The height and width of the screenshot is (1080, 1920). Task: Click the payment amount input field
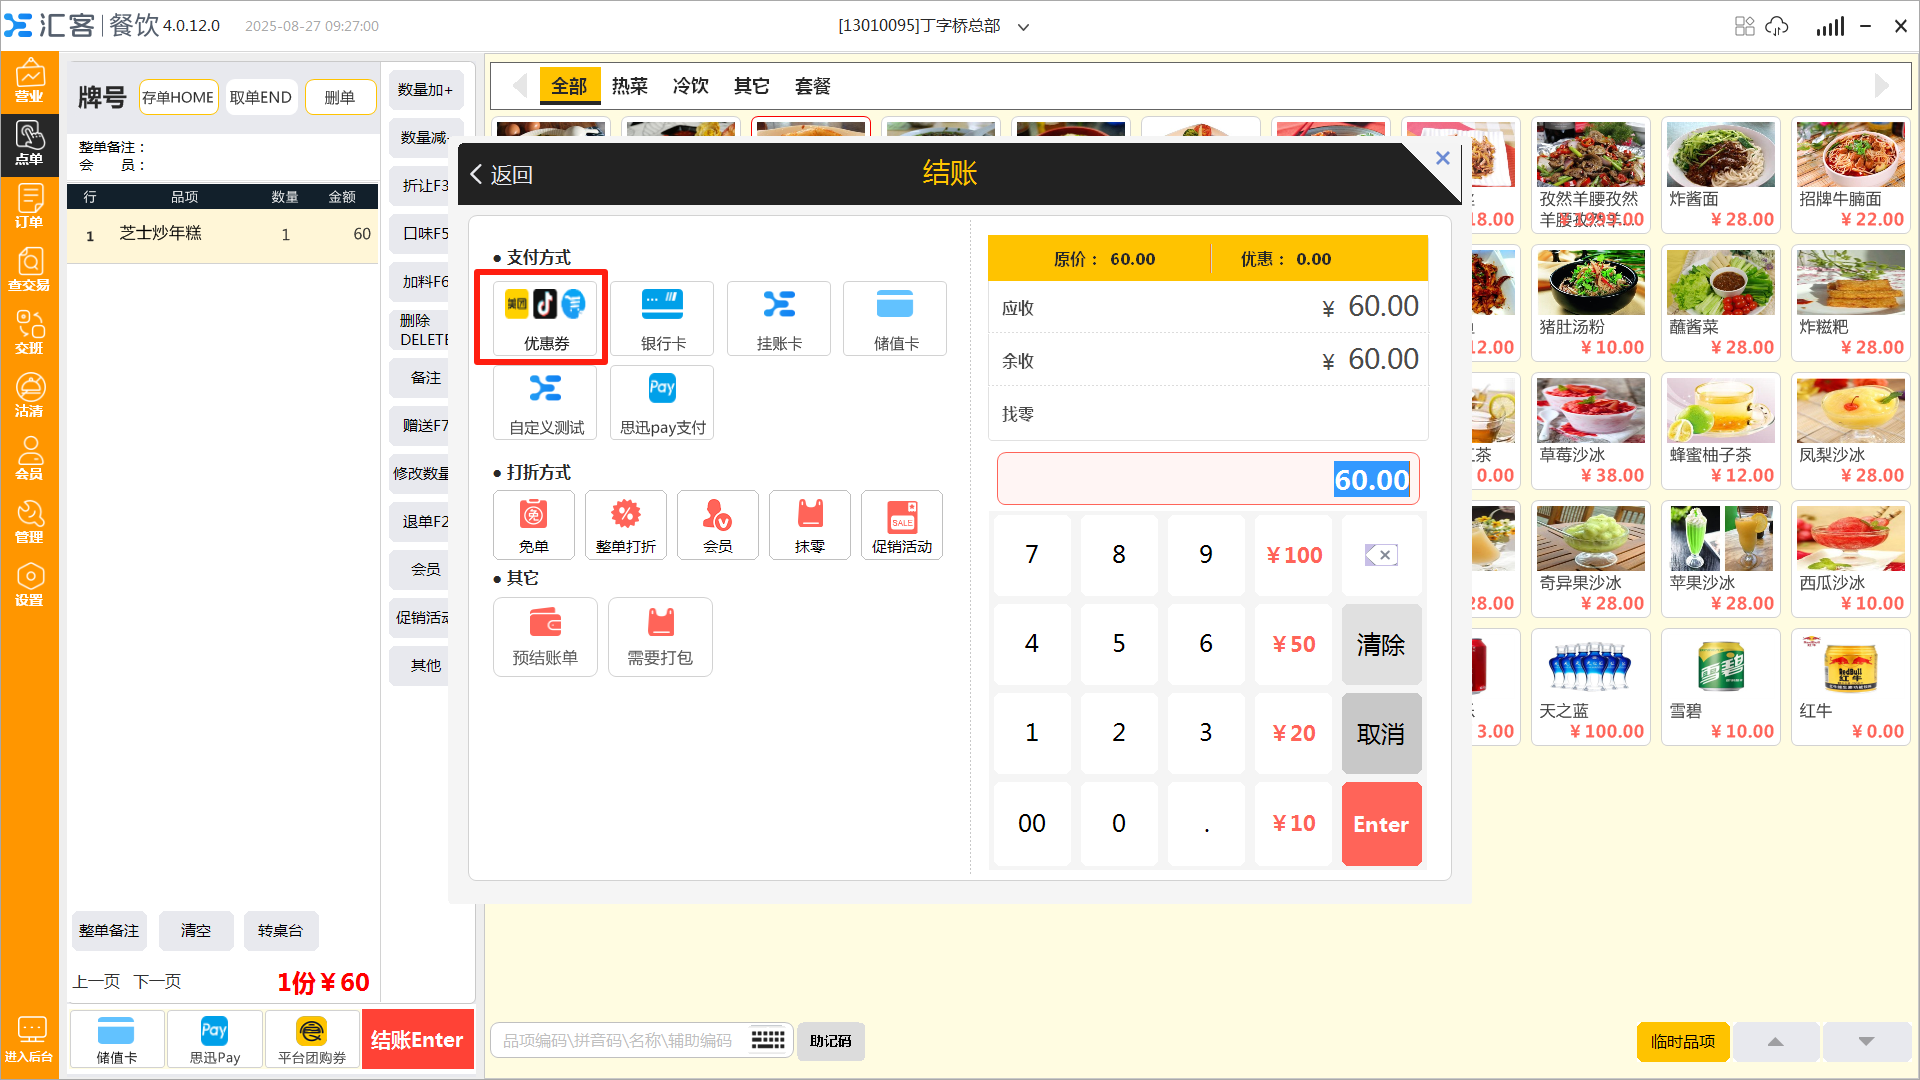(x=1207, y=479)
